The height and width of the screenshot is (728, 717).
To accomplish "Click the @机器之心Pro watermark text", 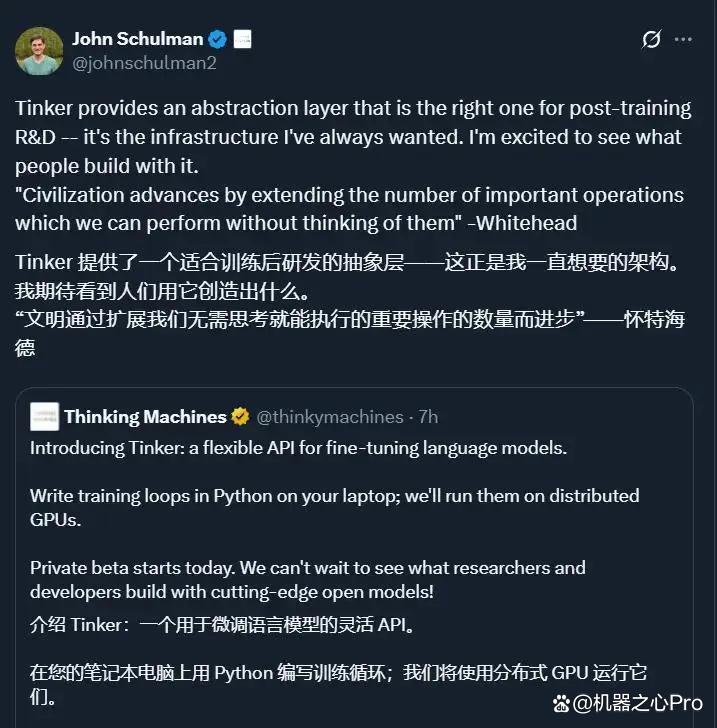I will coord(638,703).
